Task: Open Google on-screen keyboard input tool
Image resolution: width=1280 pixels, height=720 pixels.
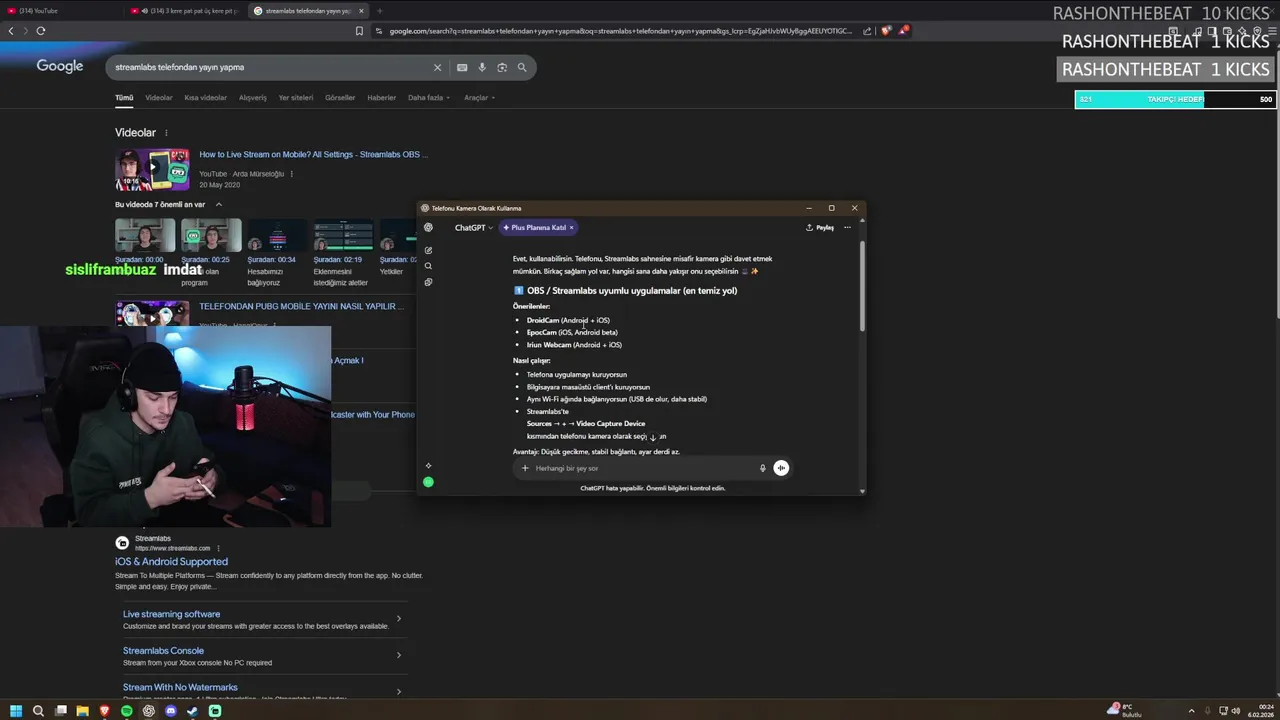Action: coord(462,67)
